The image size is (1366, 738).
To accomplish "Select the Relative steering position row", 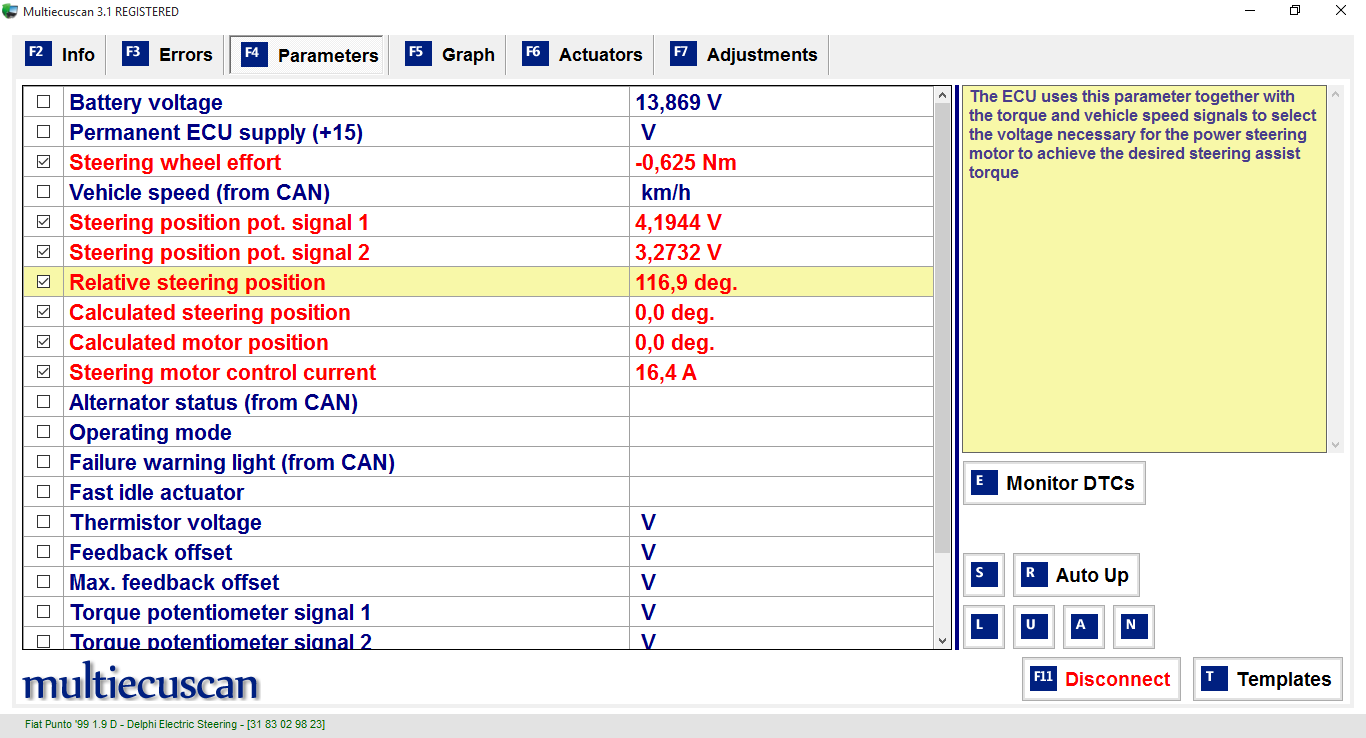I will point(478,282).
